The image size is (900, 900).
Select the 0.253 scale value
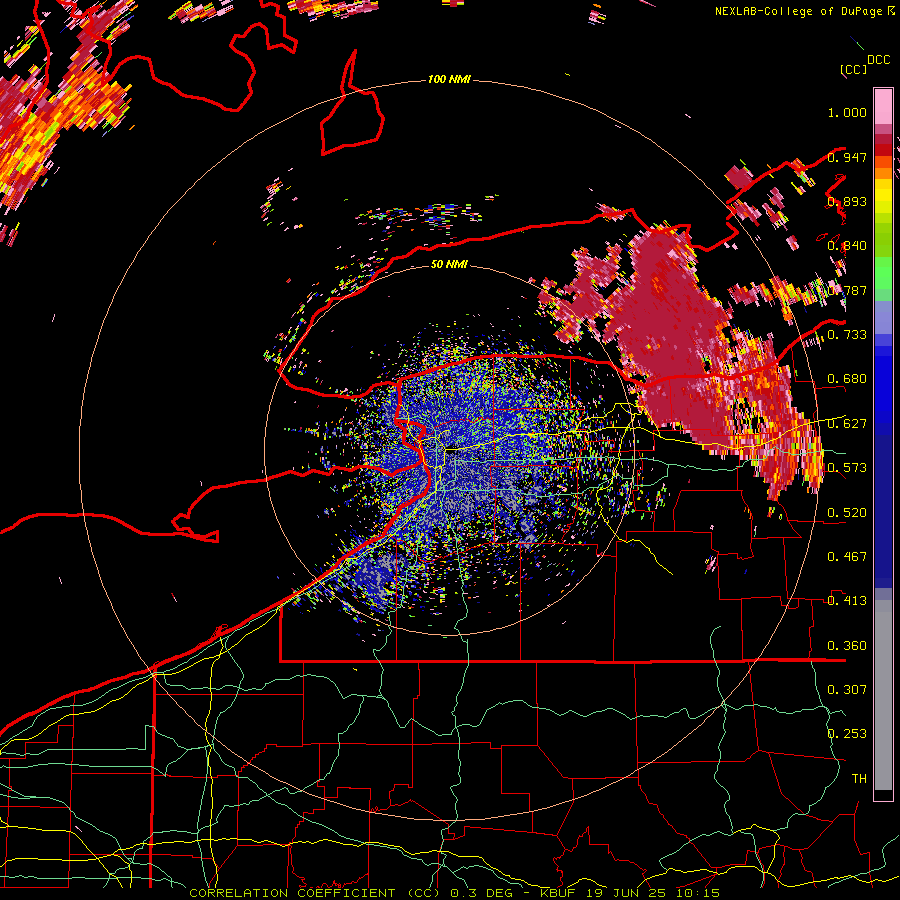(x=847, y=734)
